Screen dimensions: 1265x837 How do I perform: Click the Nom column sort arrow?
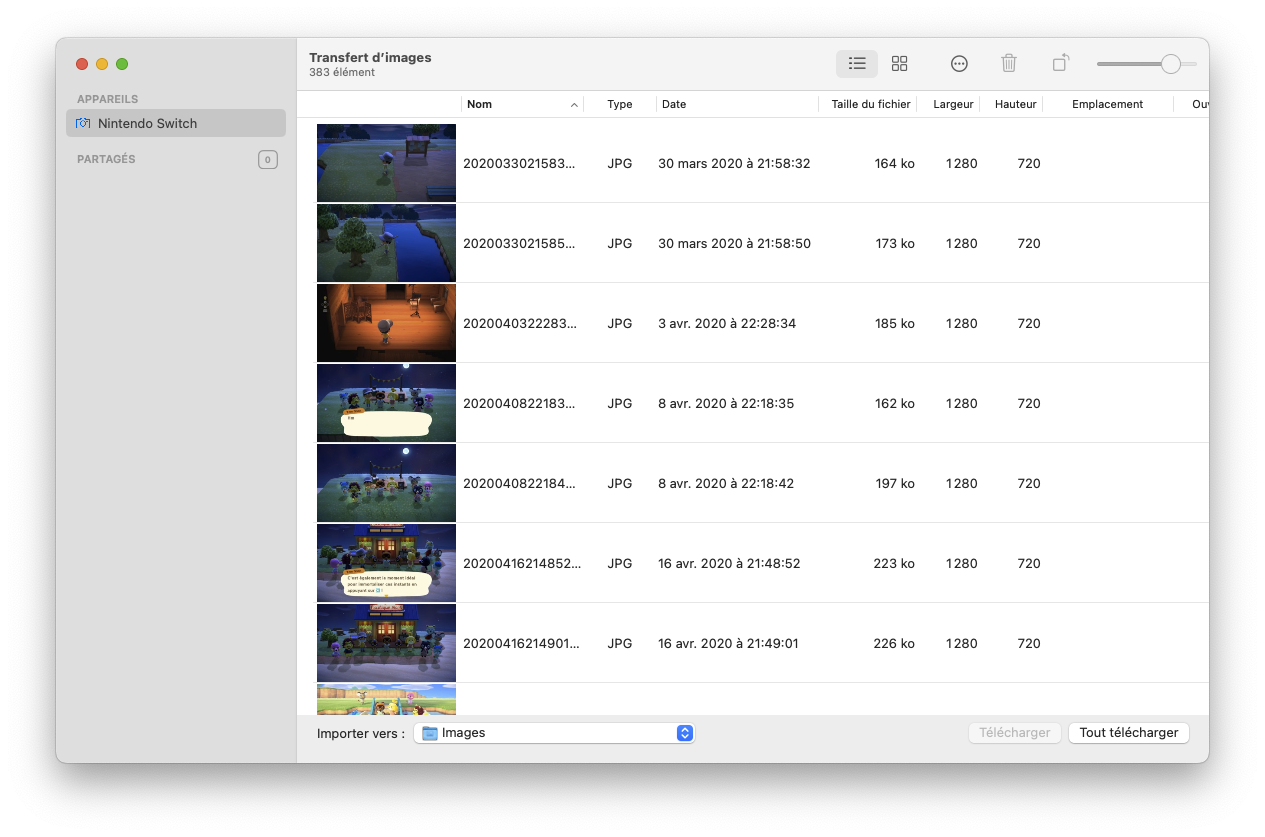[x=574, y=104]
